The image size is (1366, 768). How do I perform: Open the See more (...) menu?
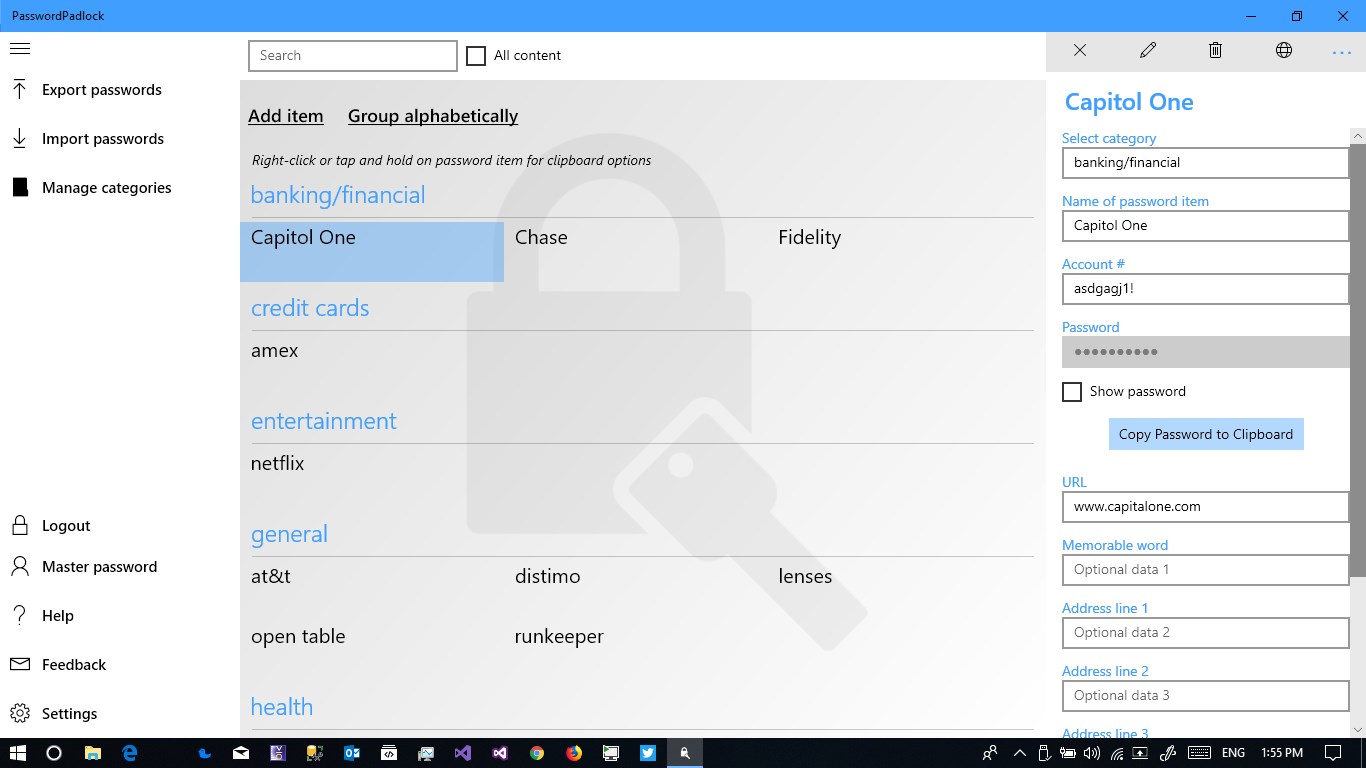click(1341, 49)
